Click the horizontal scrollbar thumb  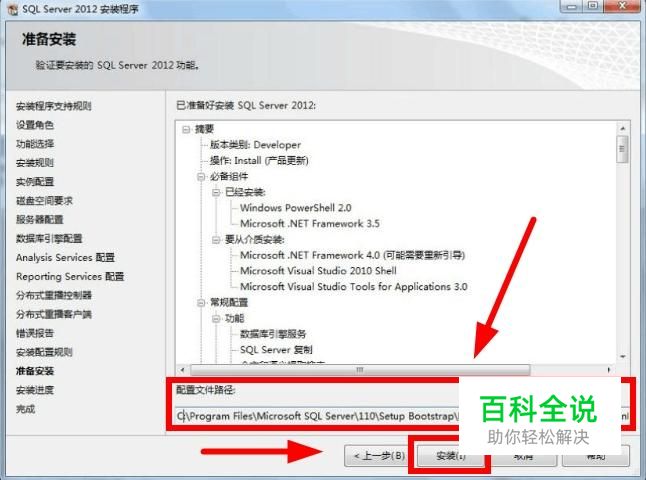pos(360,370)
